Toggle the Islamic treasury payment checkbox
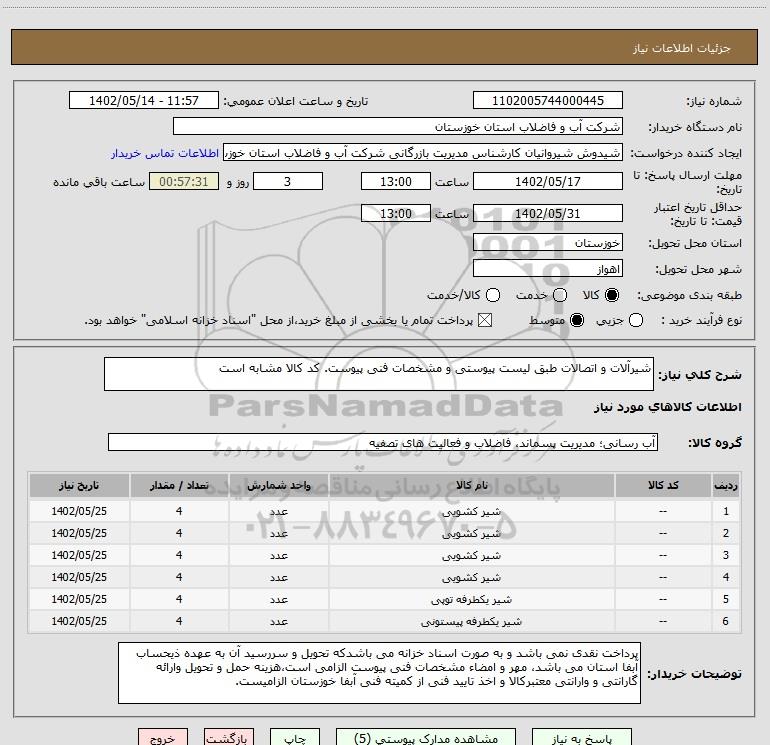This screenshot has width=770, height=745. pyautogui.click(x=485, y=320)
